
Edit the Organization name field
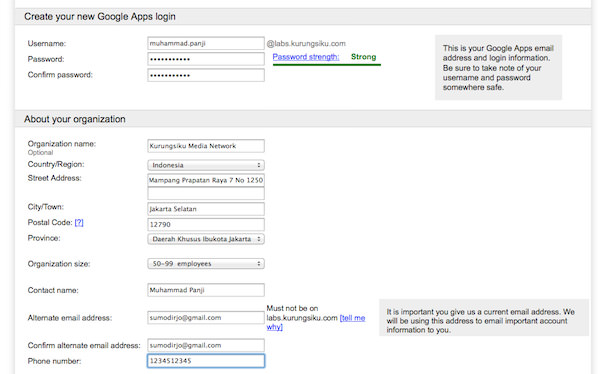coord(206,146)
